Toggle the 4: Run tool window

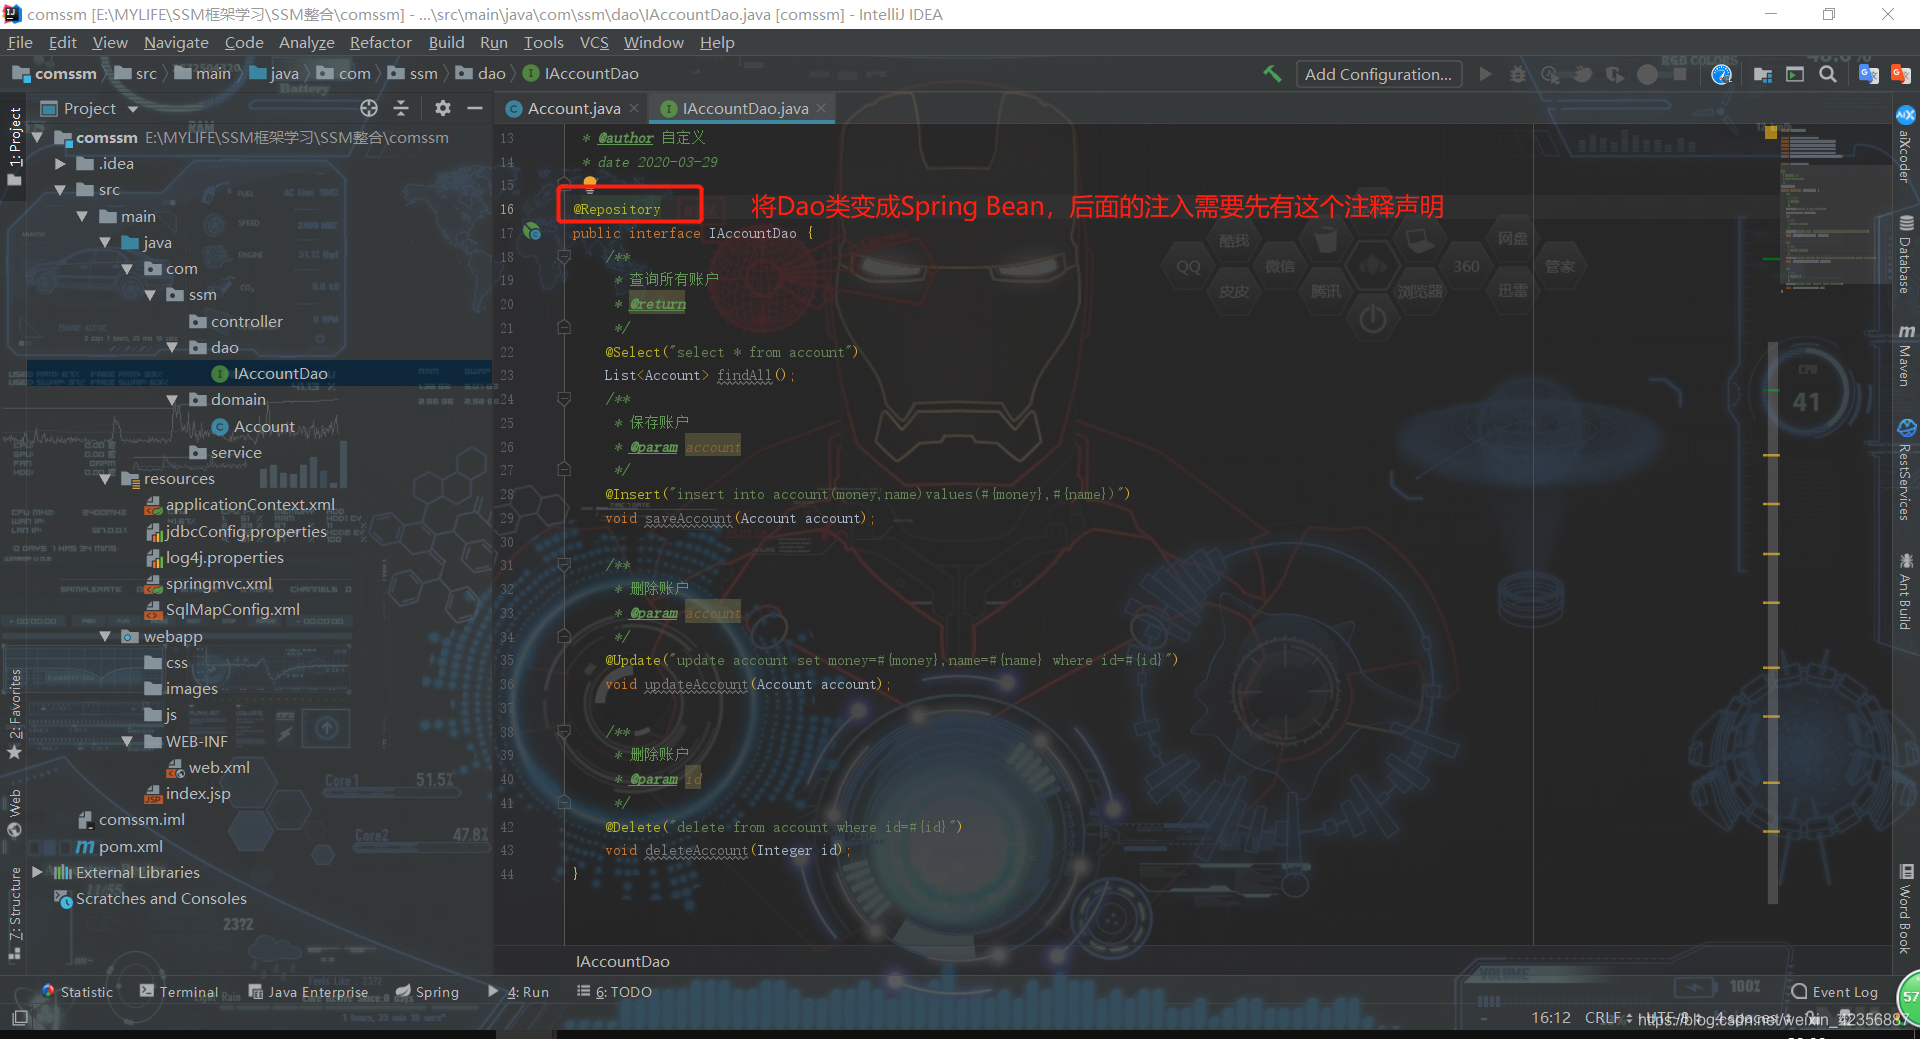519,992
